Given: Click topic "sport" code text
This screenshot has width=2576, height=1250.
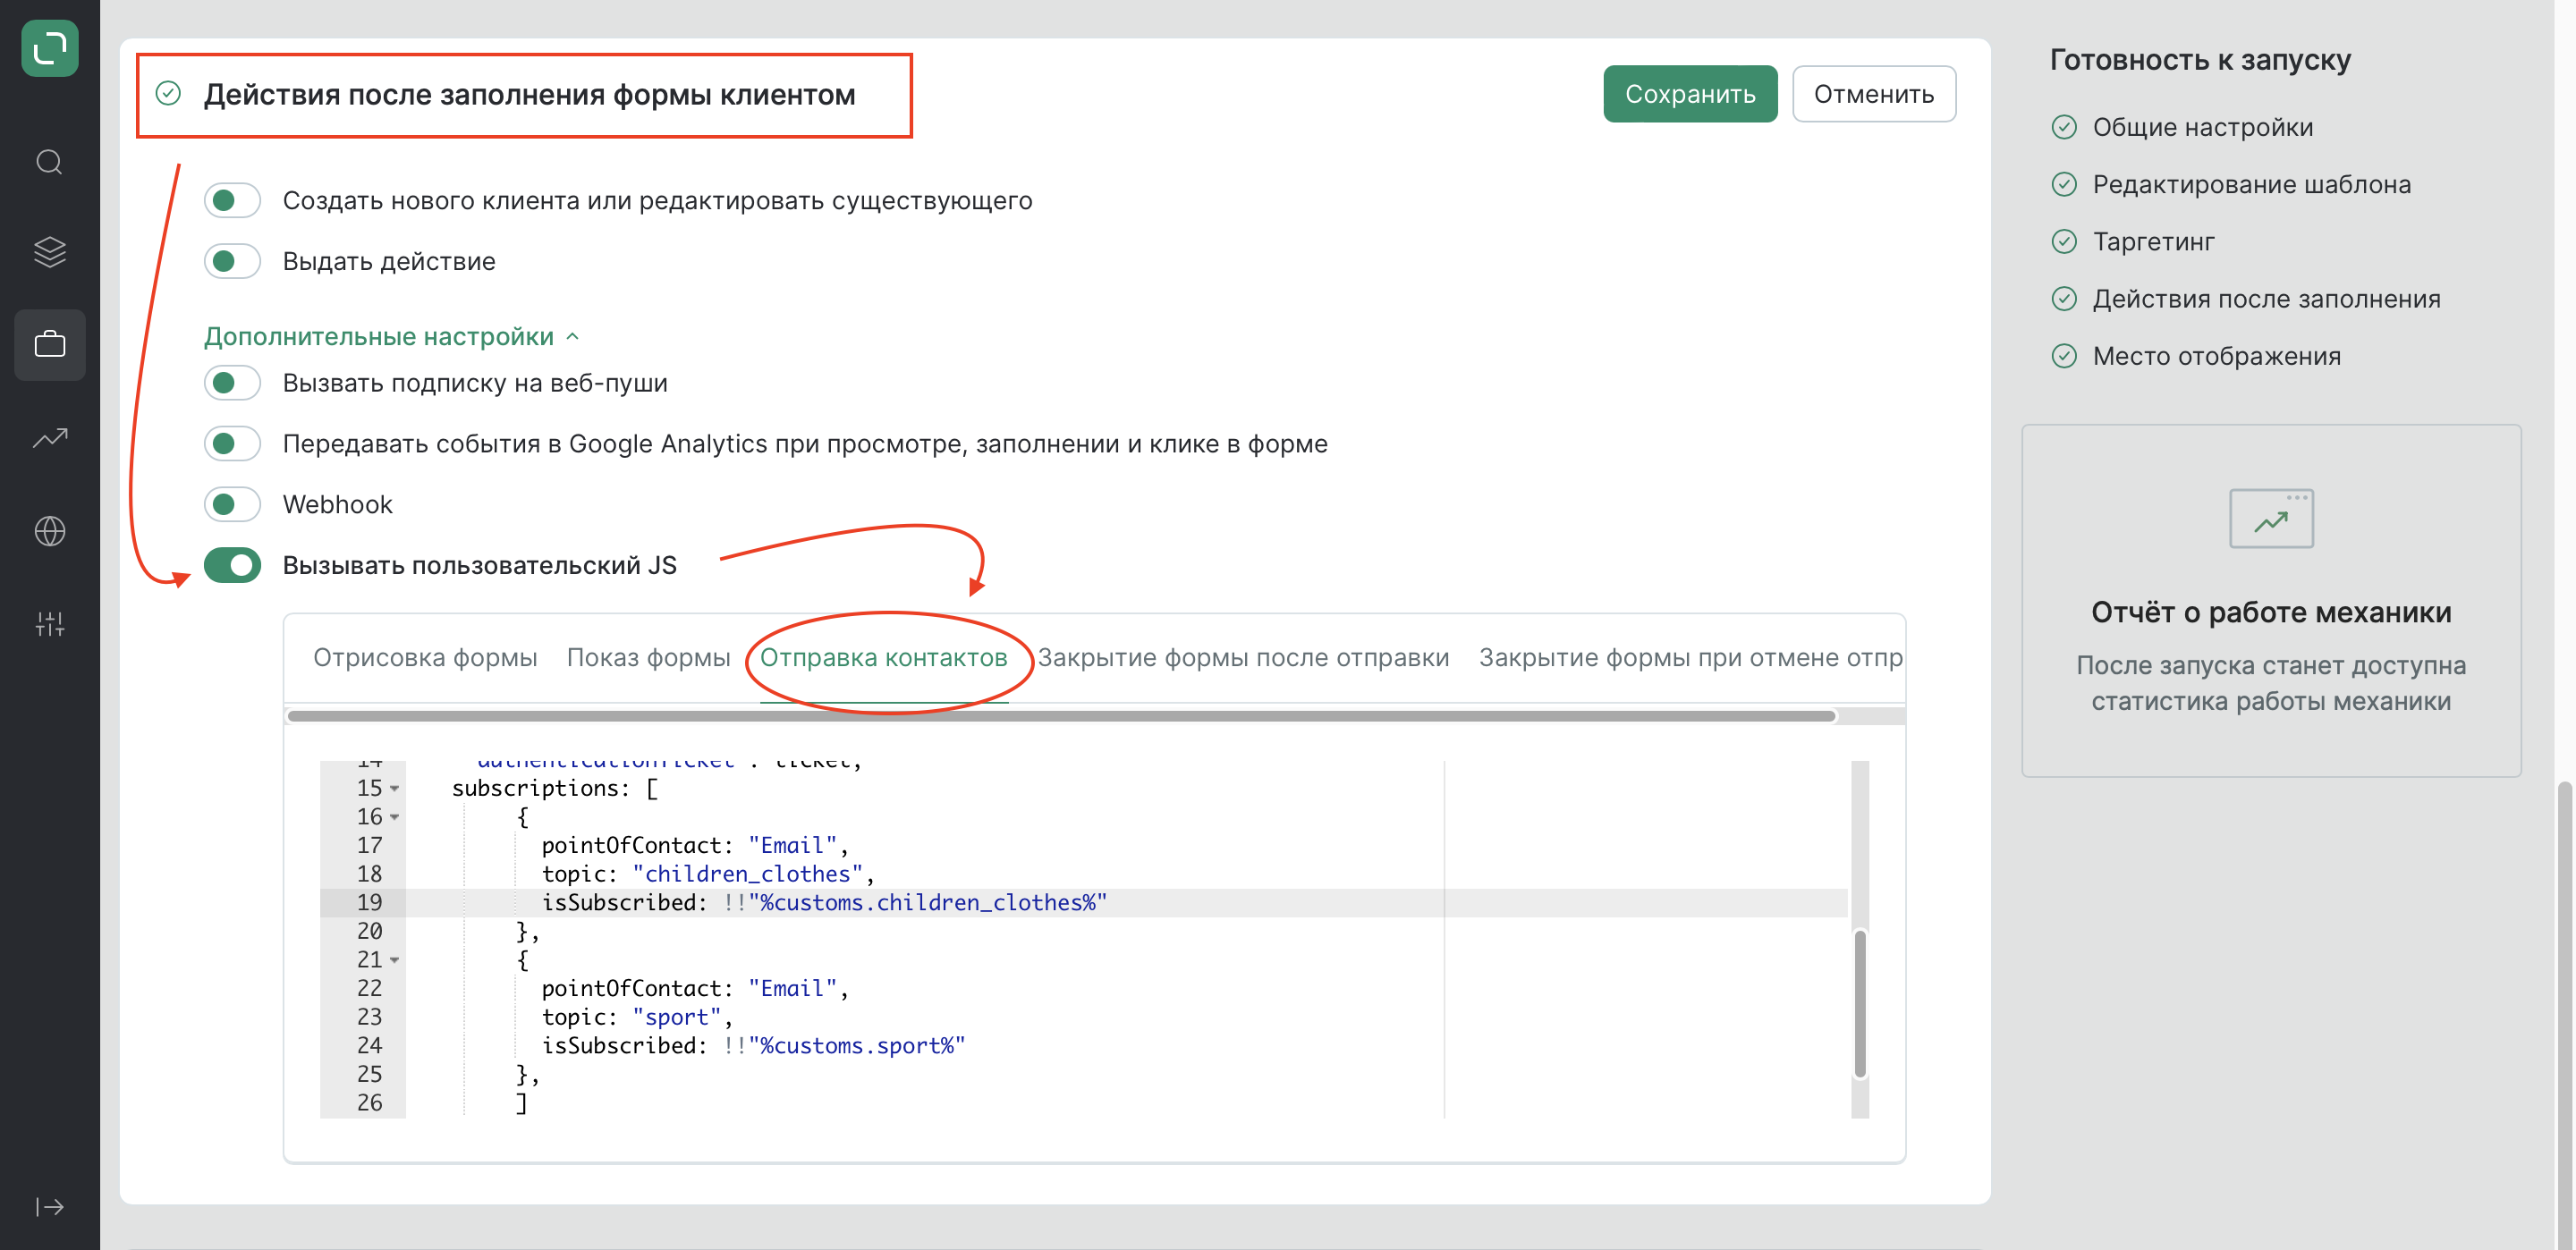Looking at the screenshot, I should coord(637,1017).
